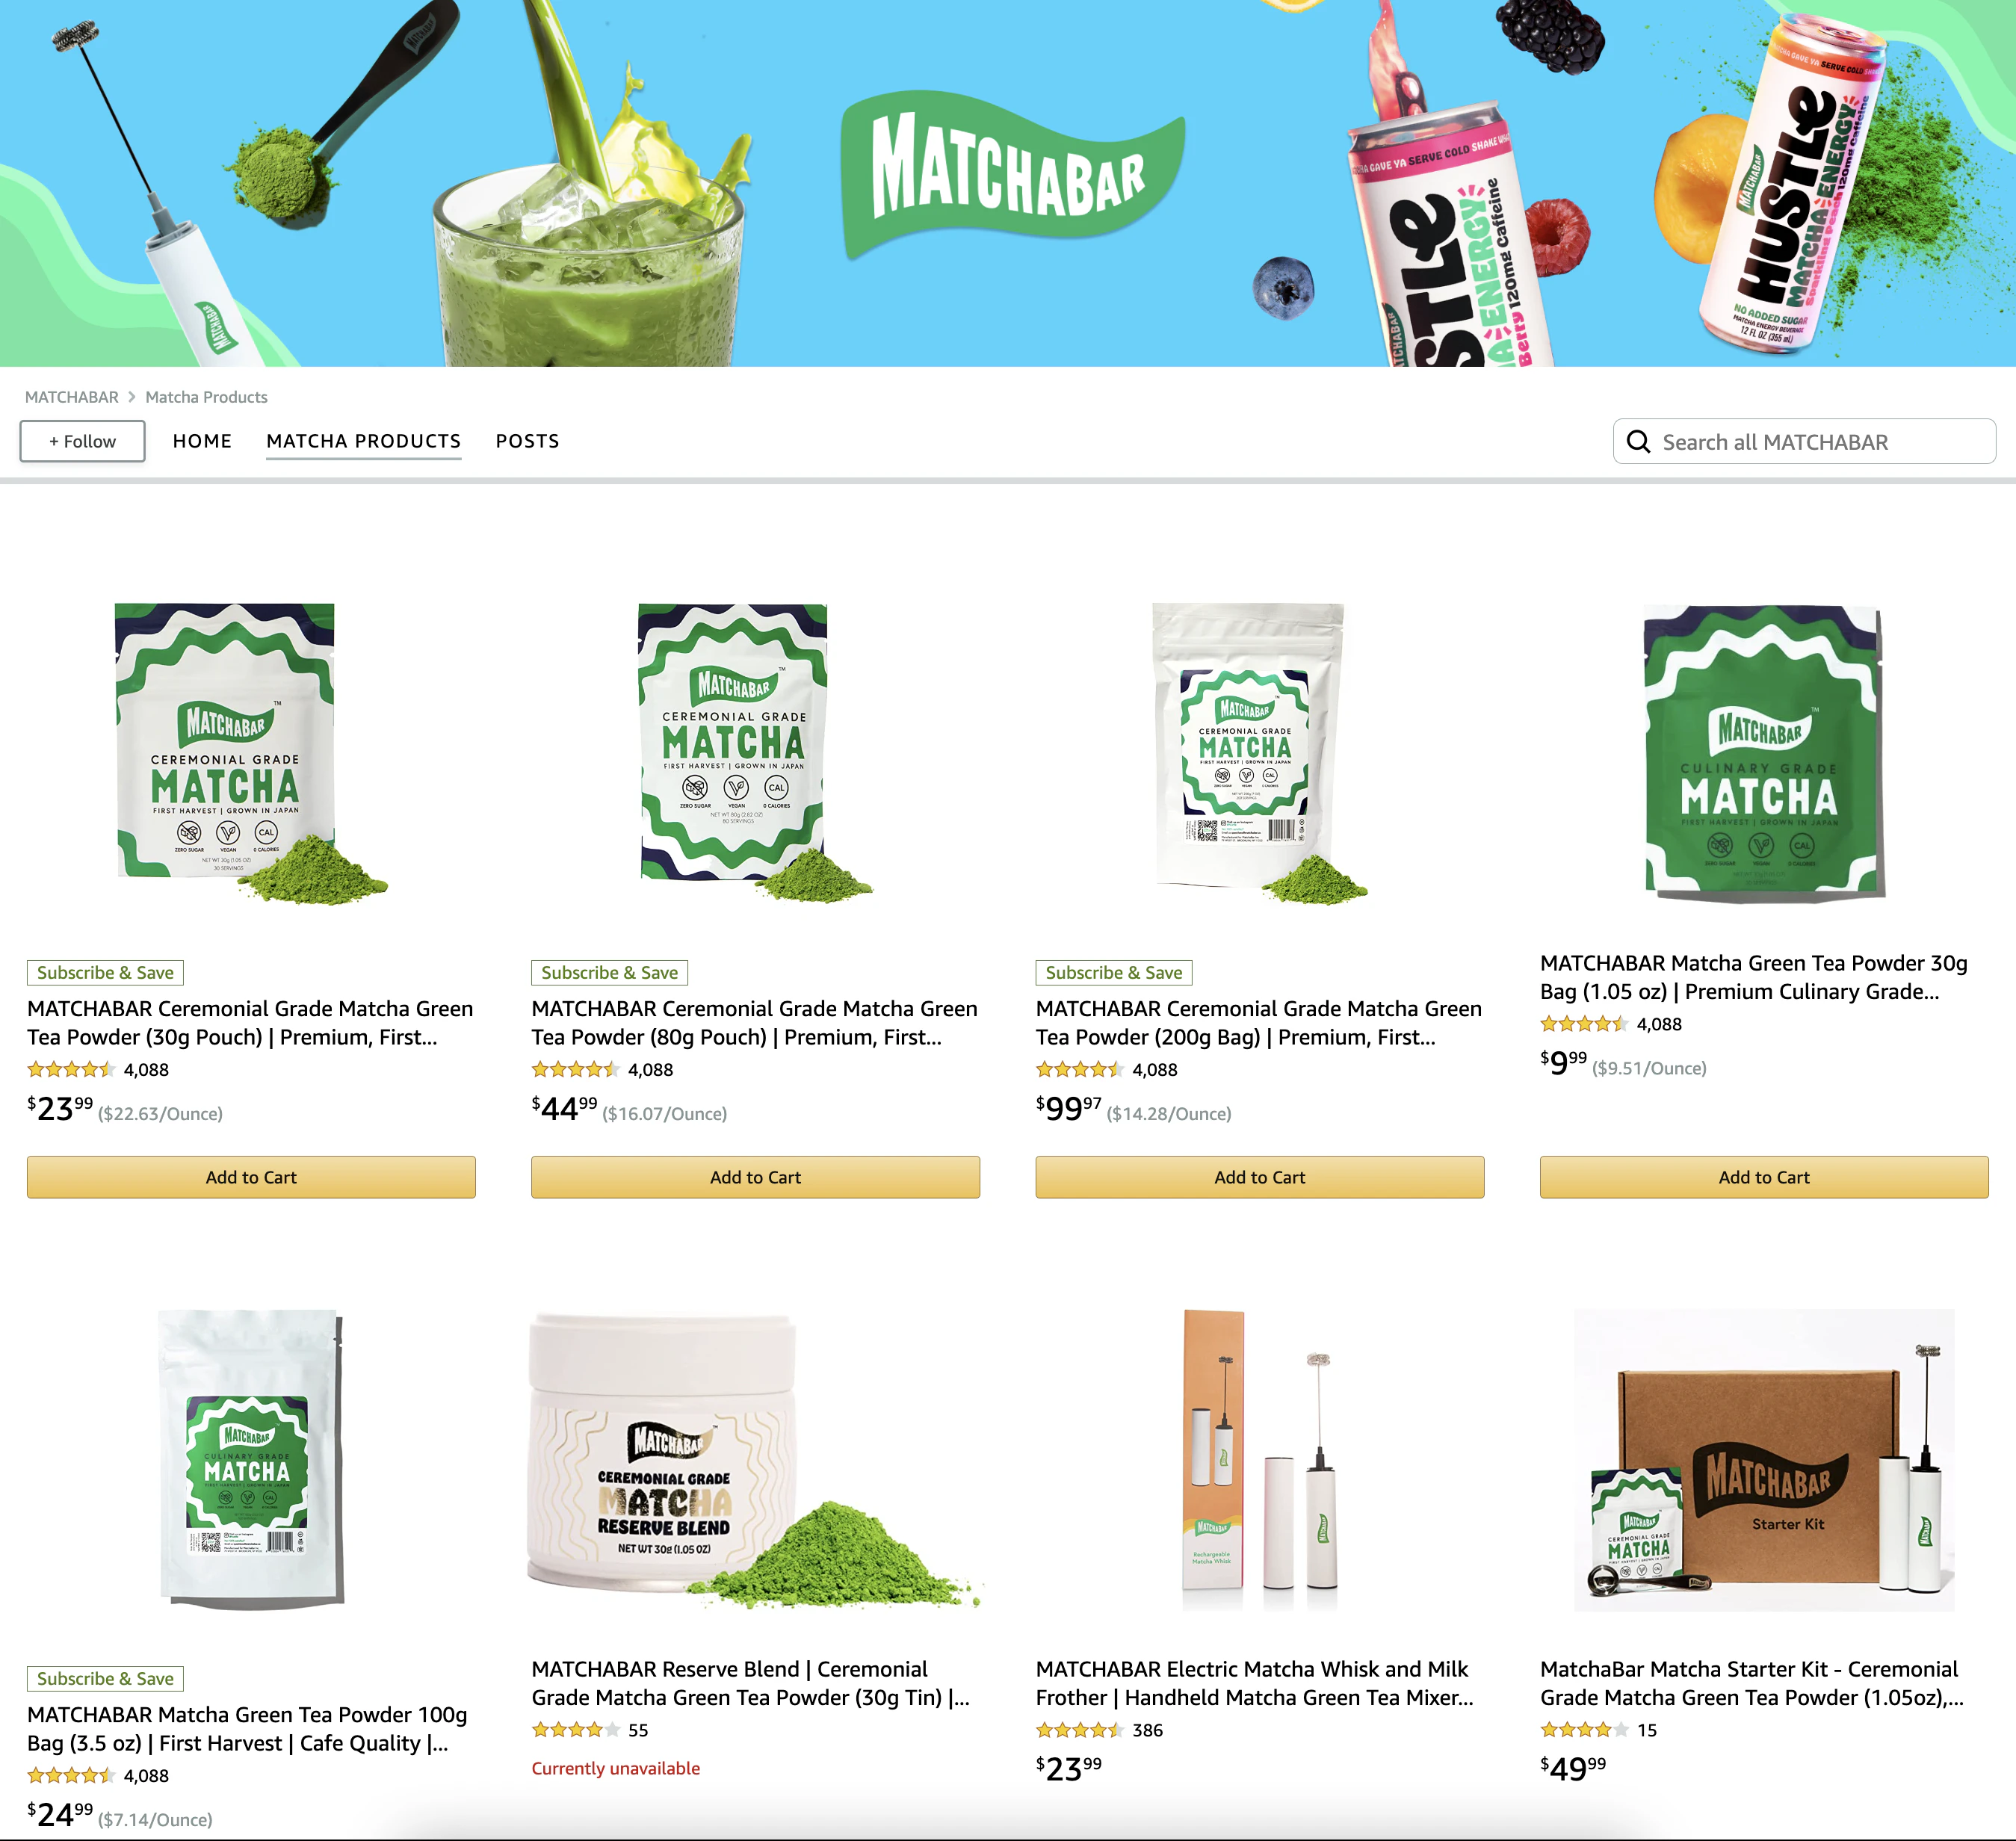The image size is (2016, 1841).
Task: Click star rating of Reserve Blend tin
Action: click(x=575, y=1730)
